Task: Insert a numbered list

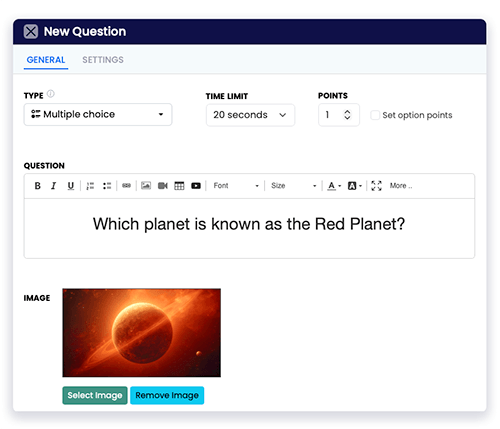Action: click(x=90, y=186)
